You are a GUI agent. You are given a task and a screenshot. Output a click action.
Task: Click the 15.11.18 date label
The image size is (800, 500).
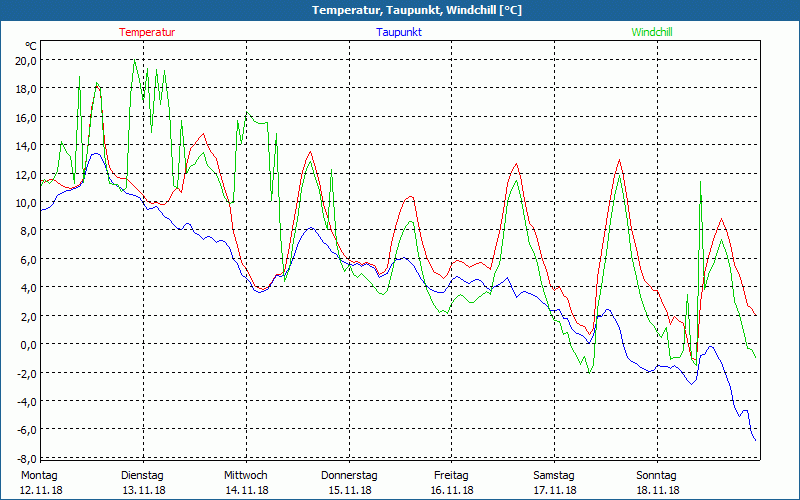(349, 490)
